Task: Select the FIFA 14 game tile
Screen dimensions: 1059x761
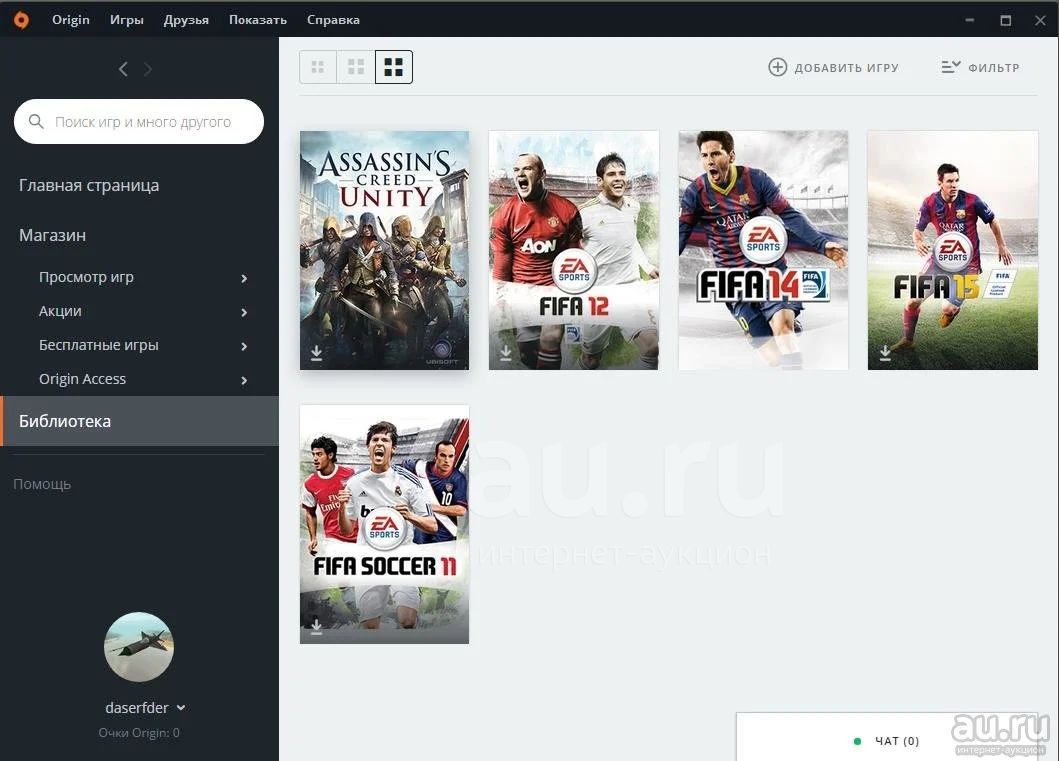Action: (x=763, y=251)
